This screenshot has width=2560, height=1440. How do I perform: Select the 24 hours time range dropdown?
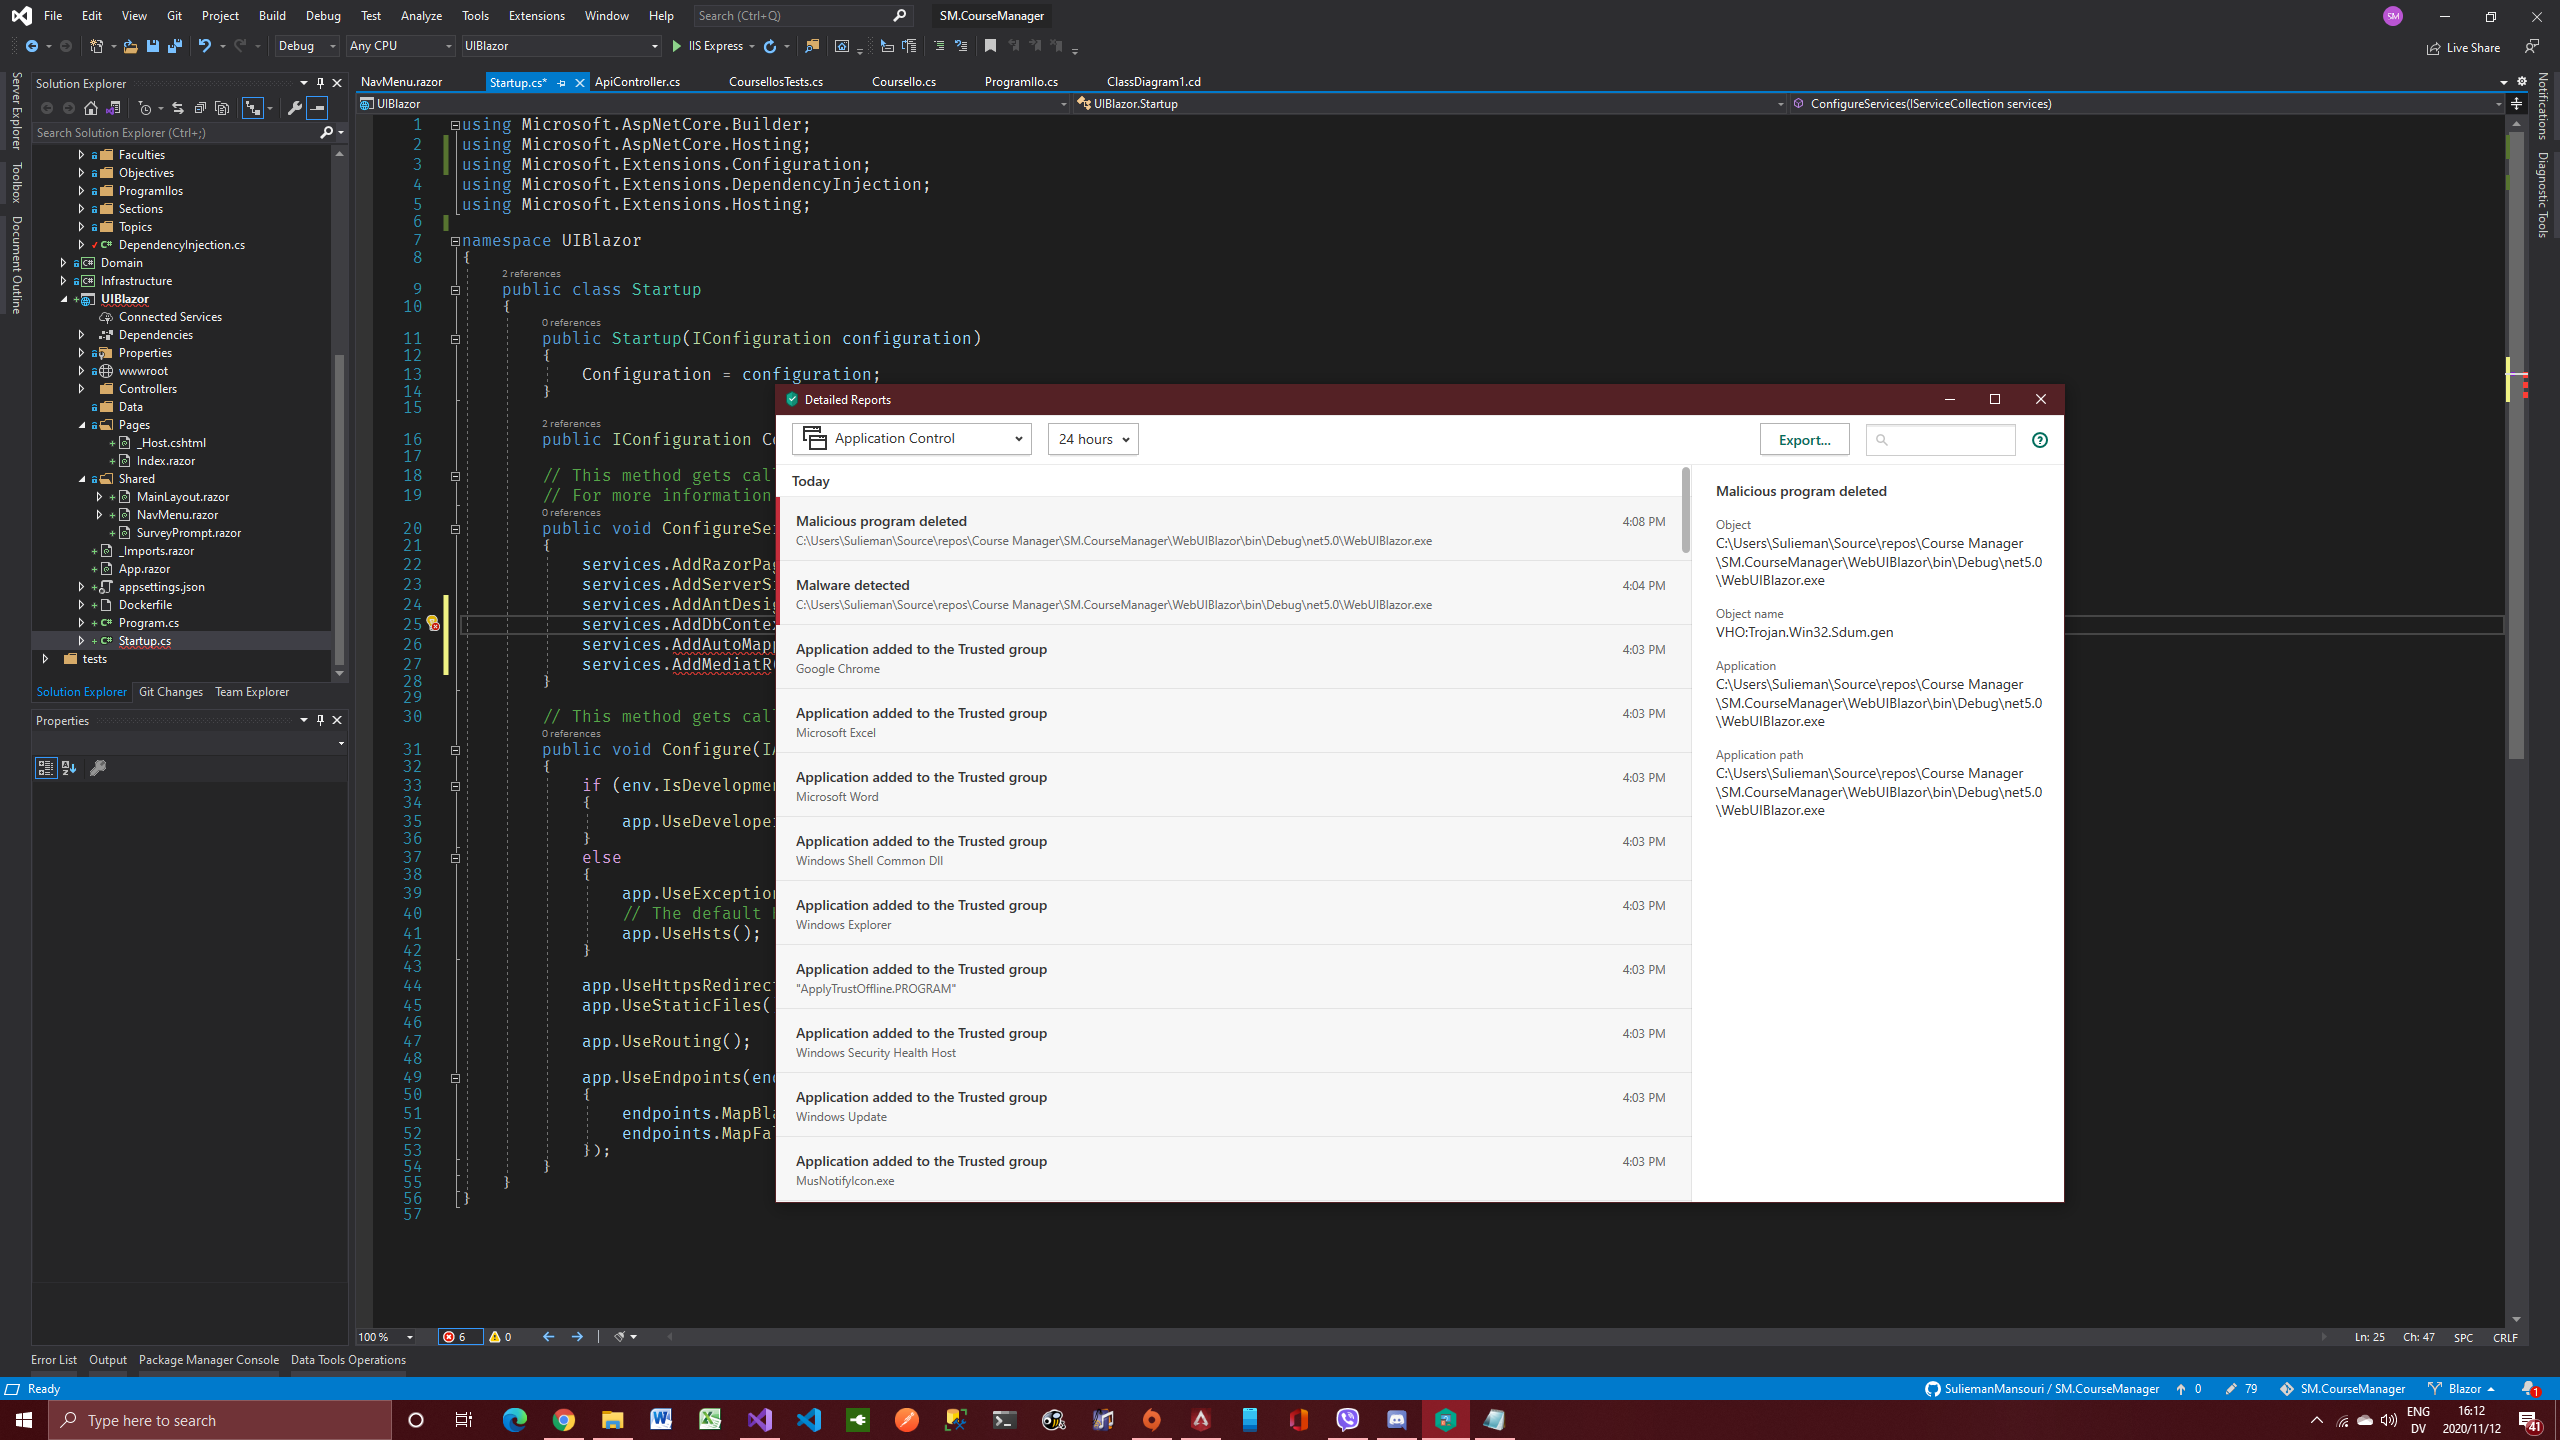pos(1092,438)
